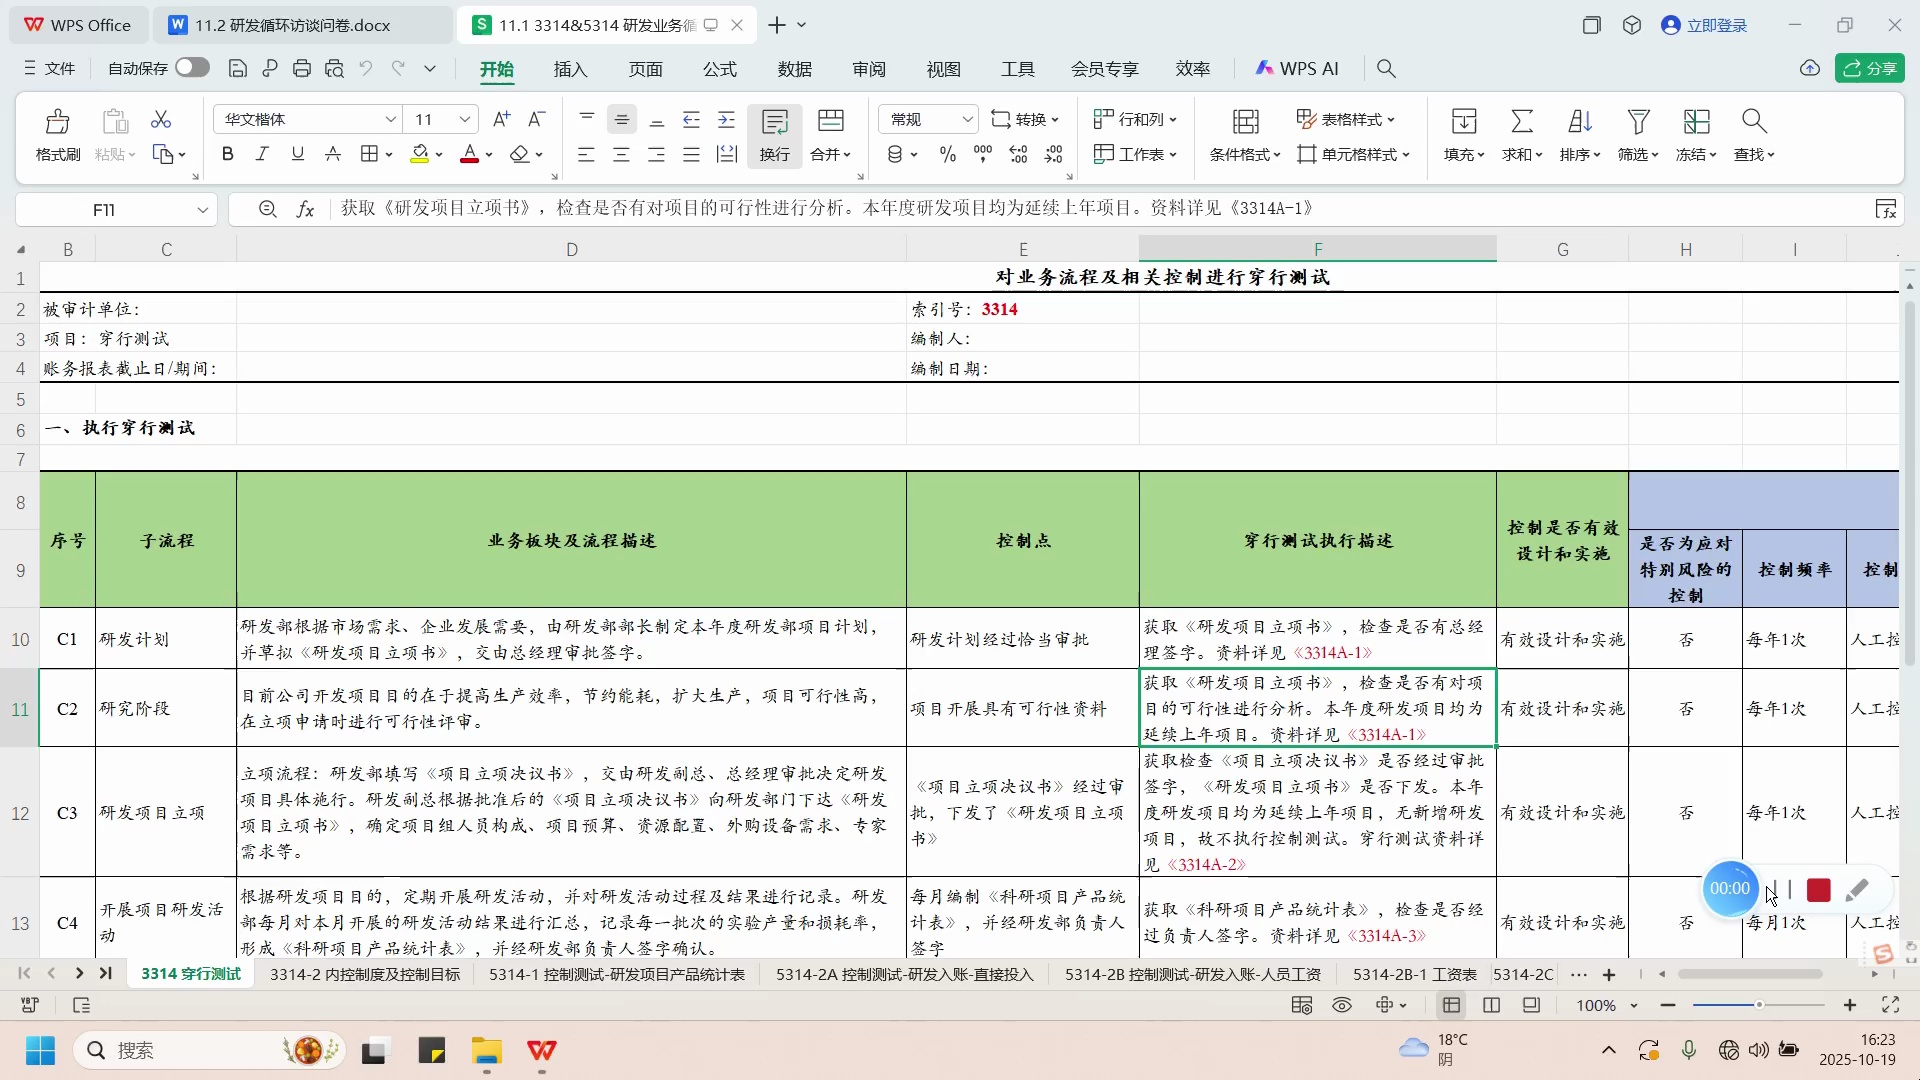This screenshot has width=1920, height=1080.
Task: Enable eye protection mode in status bar
Action: [1342, 1005]
